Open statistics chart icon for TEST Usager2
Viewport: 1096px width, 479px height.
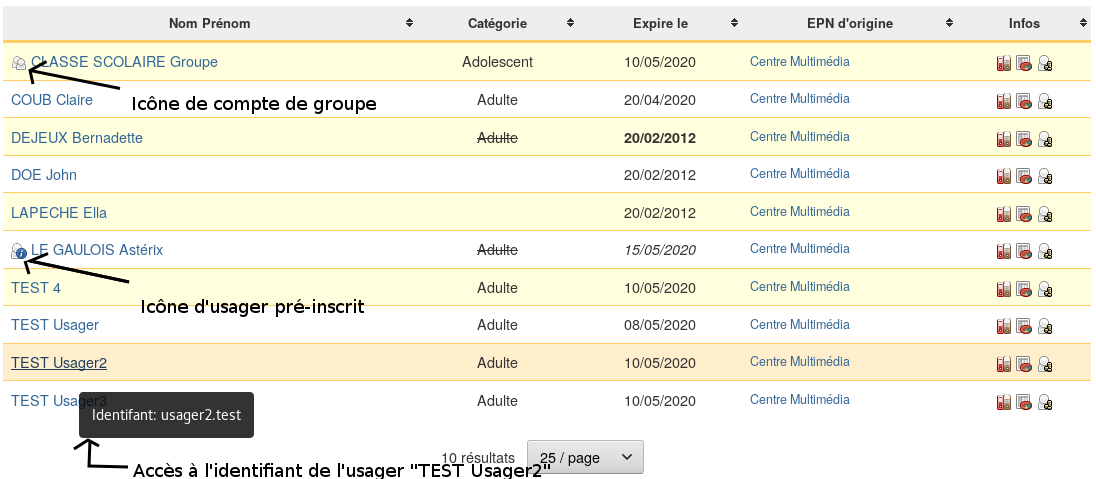(1024, 365)
